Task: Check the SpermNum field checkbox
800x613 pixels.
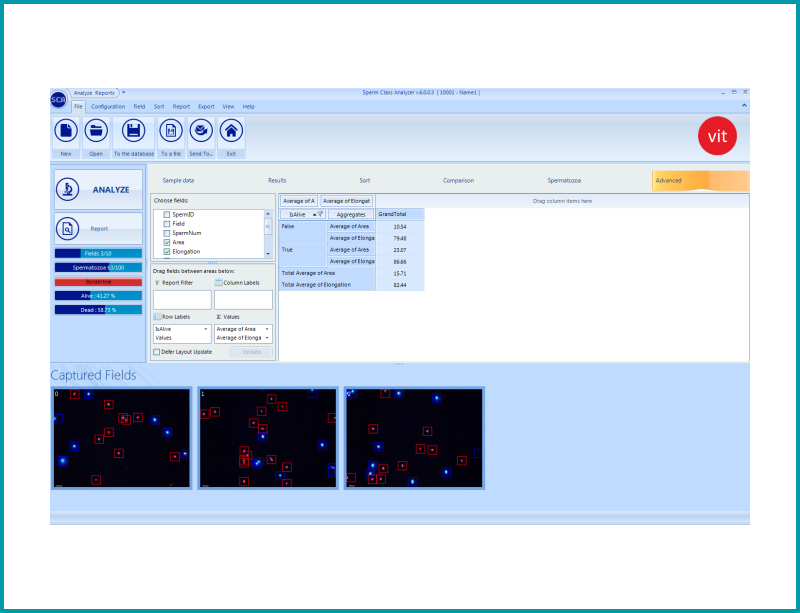Action: tap(166, 233)
